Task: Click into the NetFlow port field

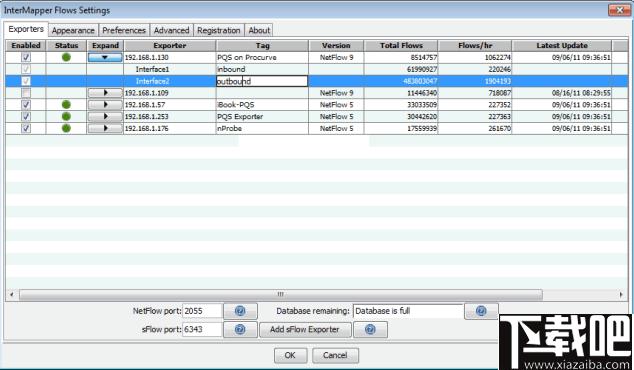Action: click(x=202, y=311)
